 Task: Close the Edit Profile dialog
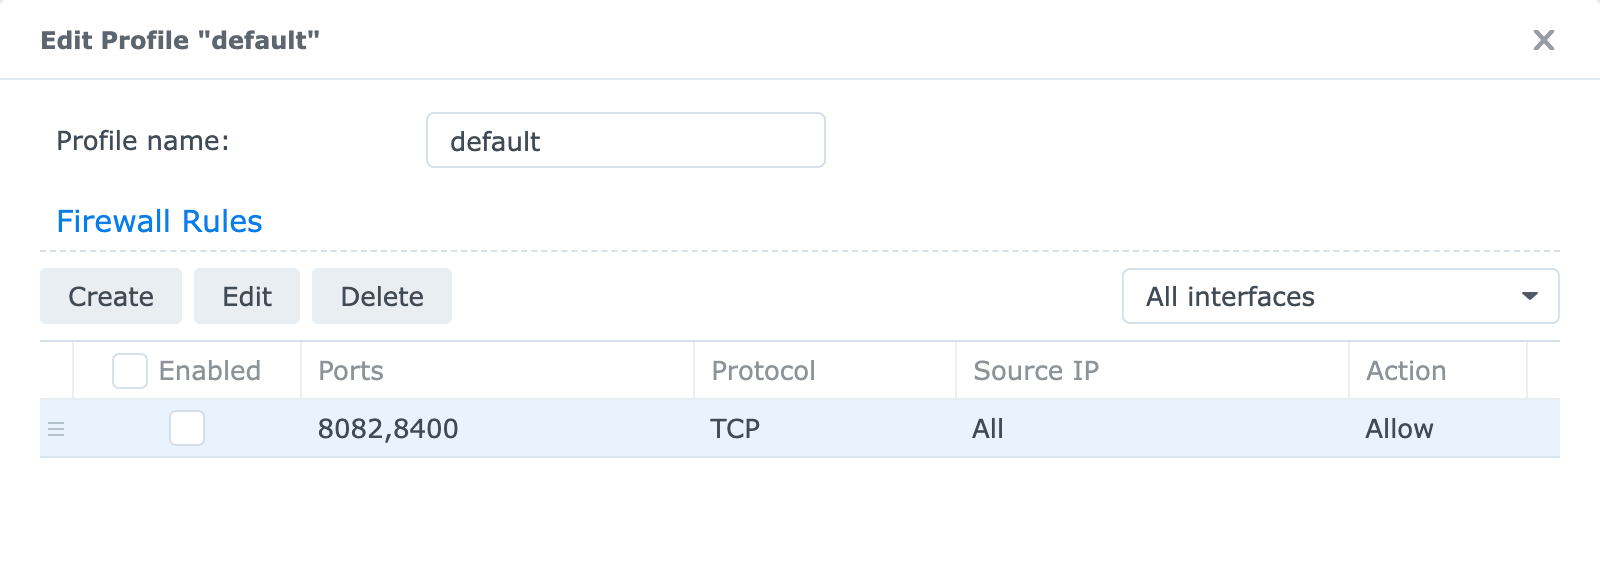1543,40
